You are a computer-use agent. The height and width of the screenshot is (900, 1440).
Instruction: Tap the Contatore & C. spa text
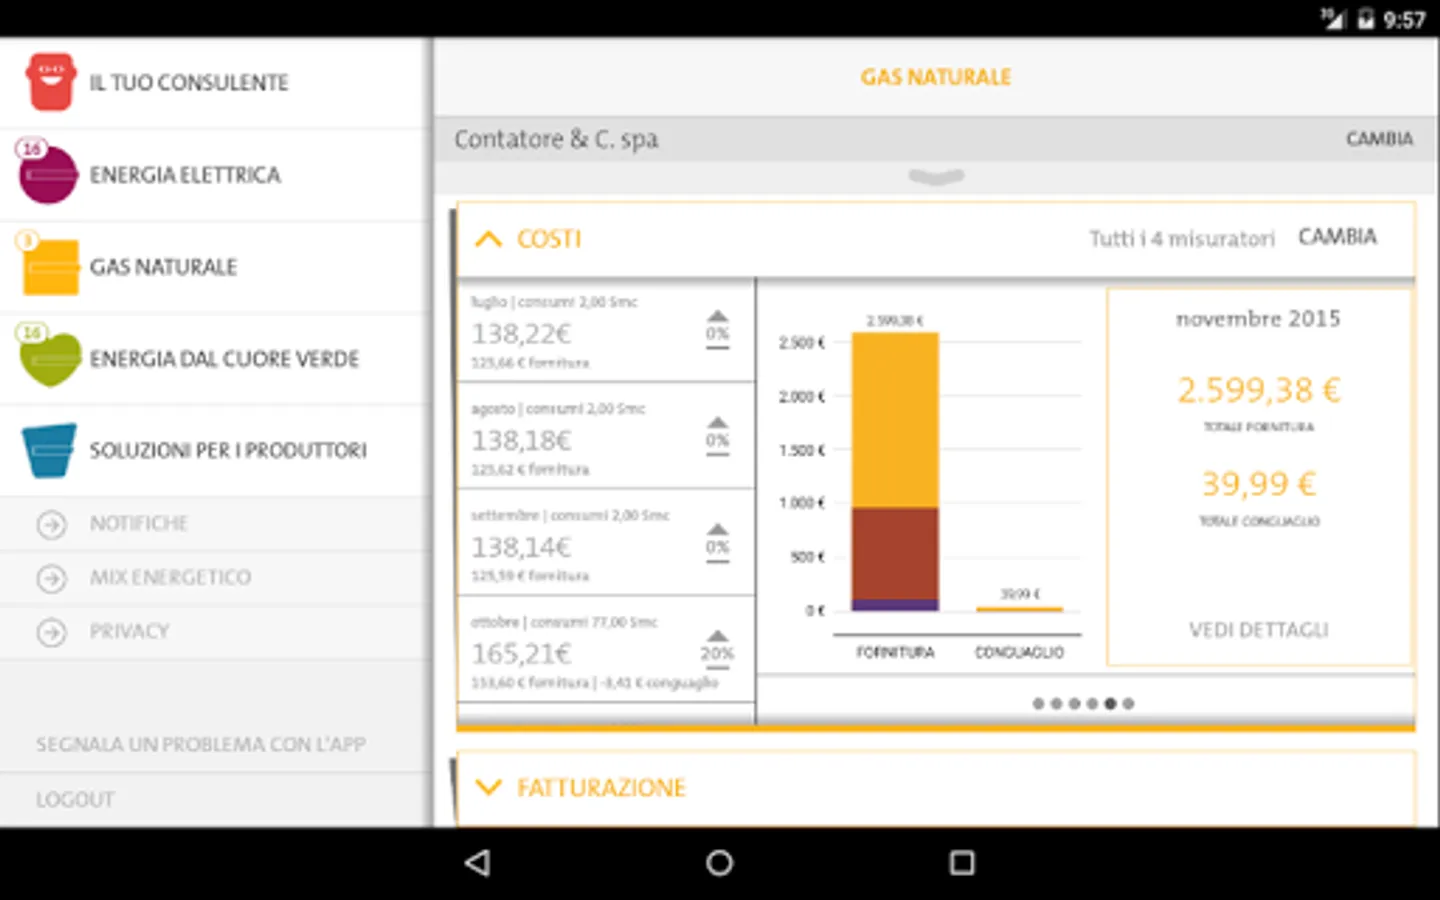click(556, 139)
